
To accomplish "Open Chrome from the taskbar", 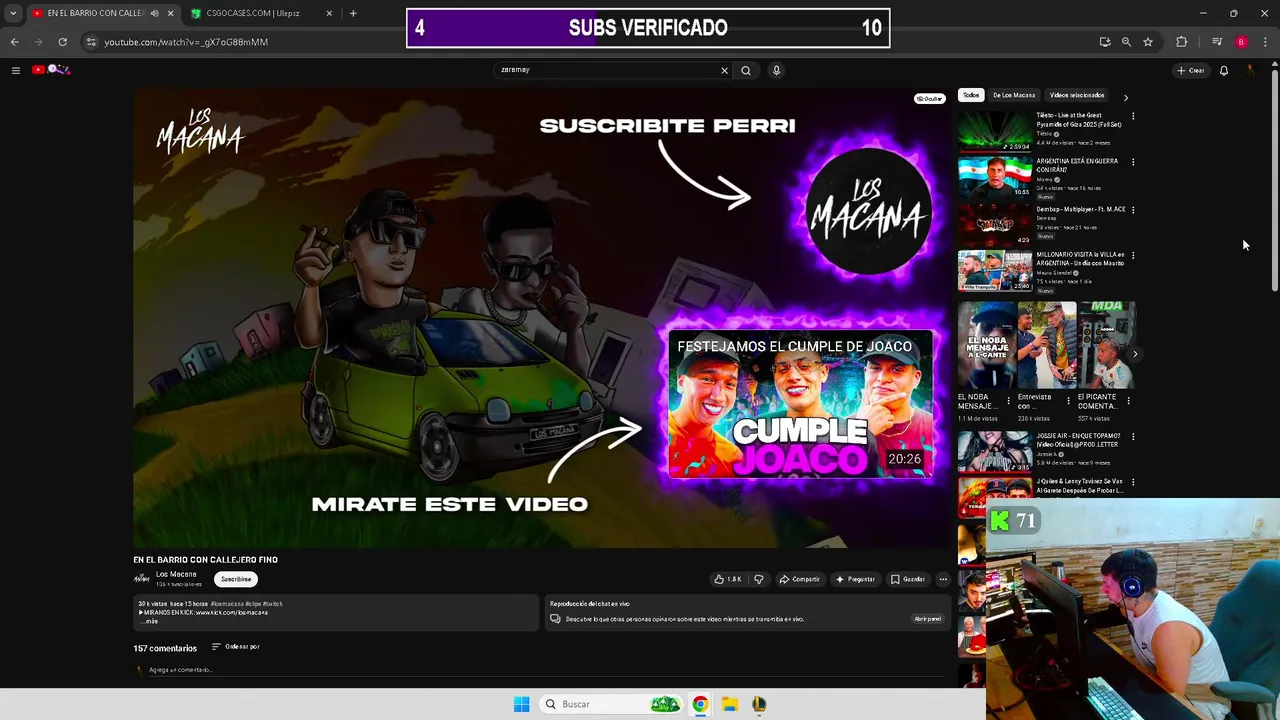I will click(x=700, y=704).
